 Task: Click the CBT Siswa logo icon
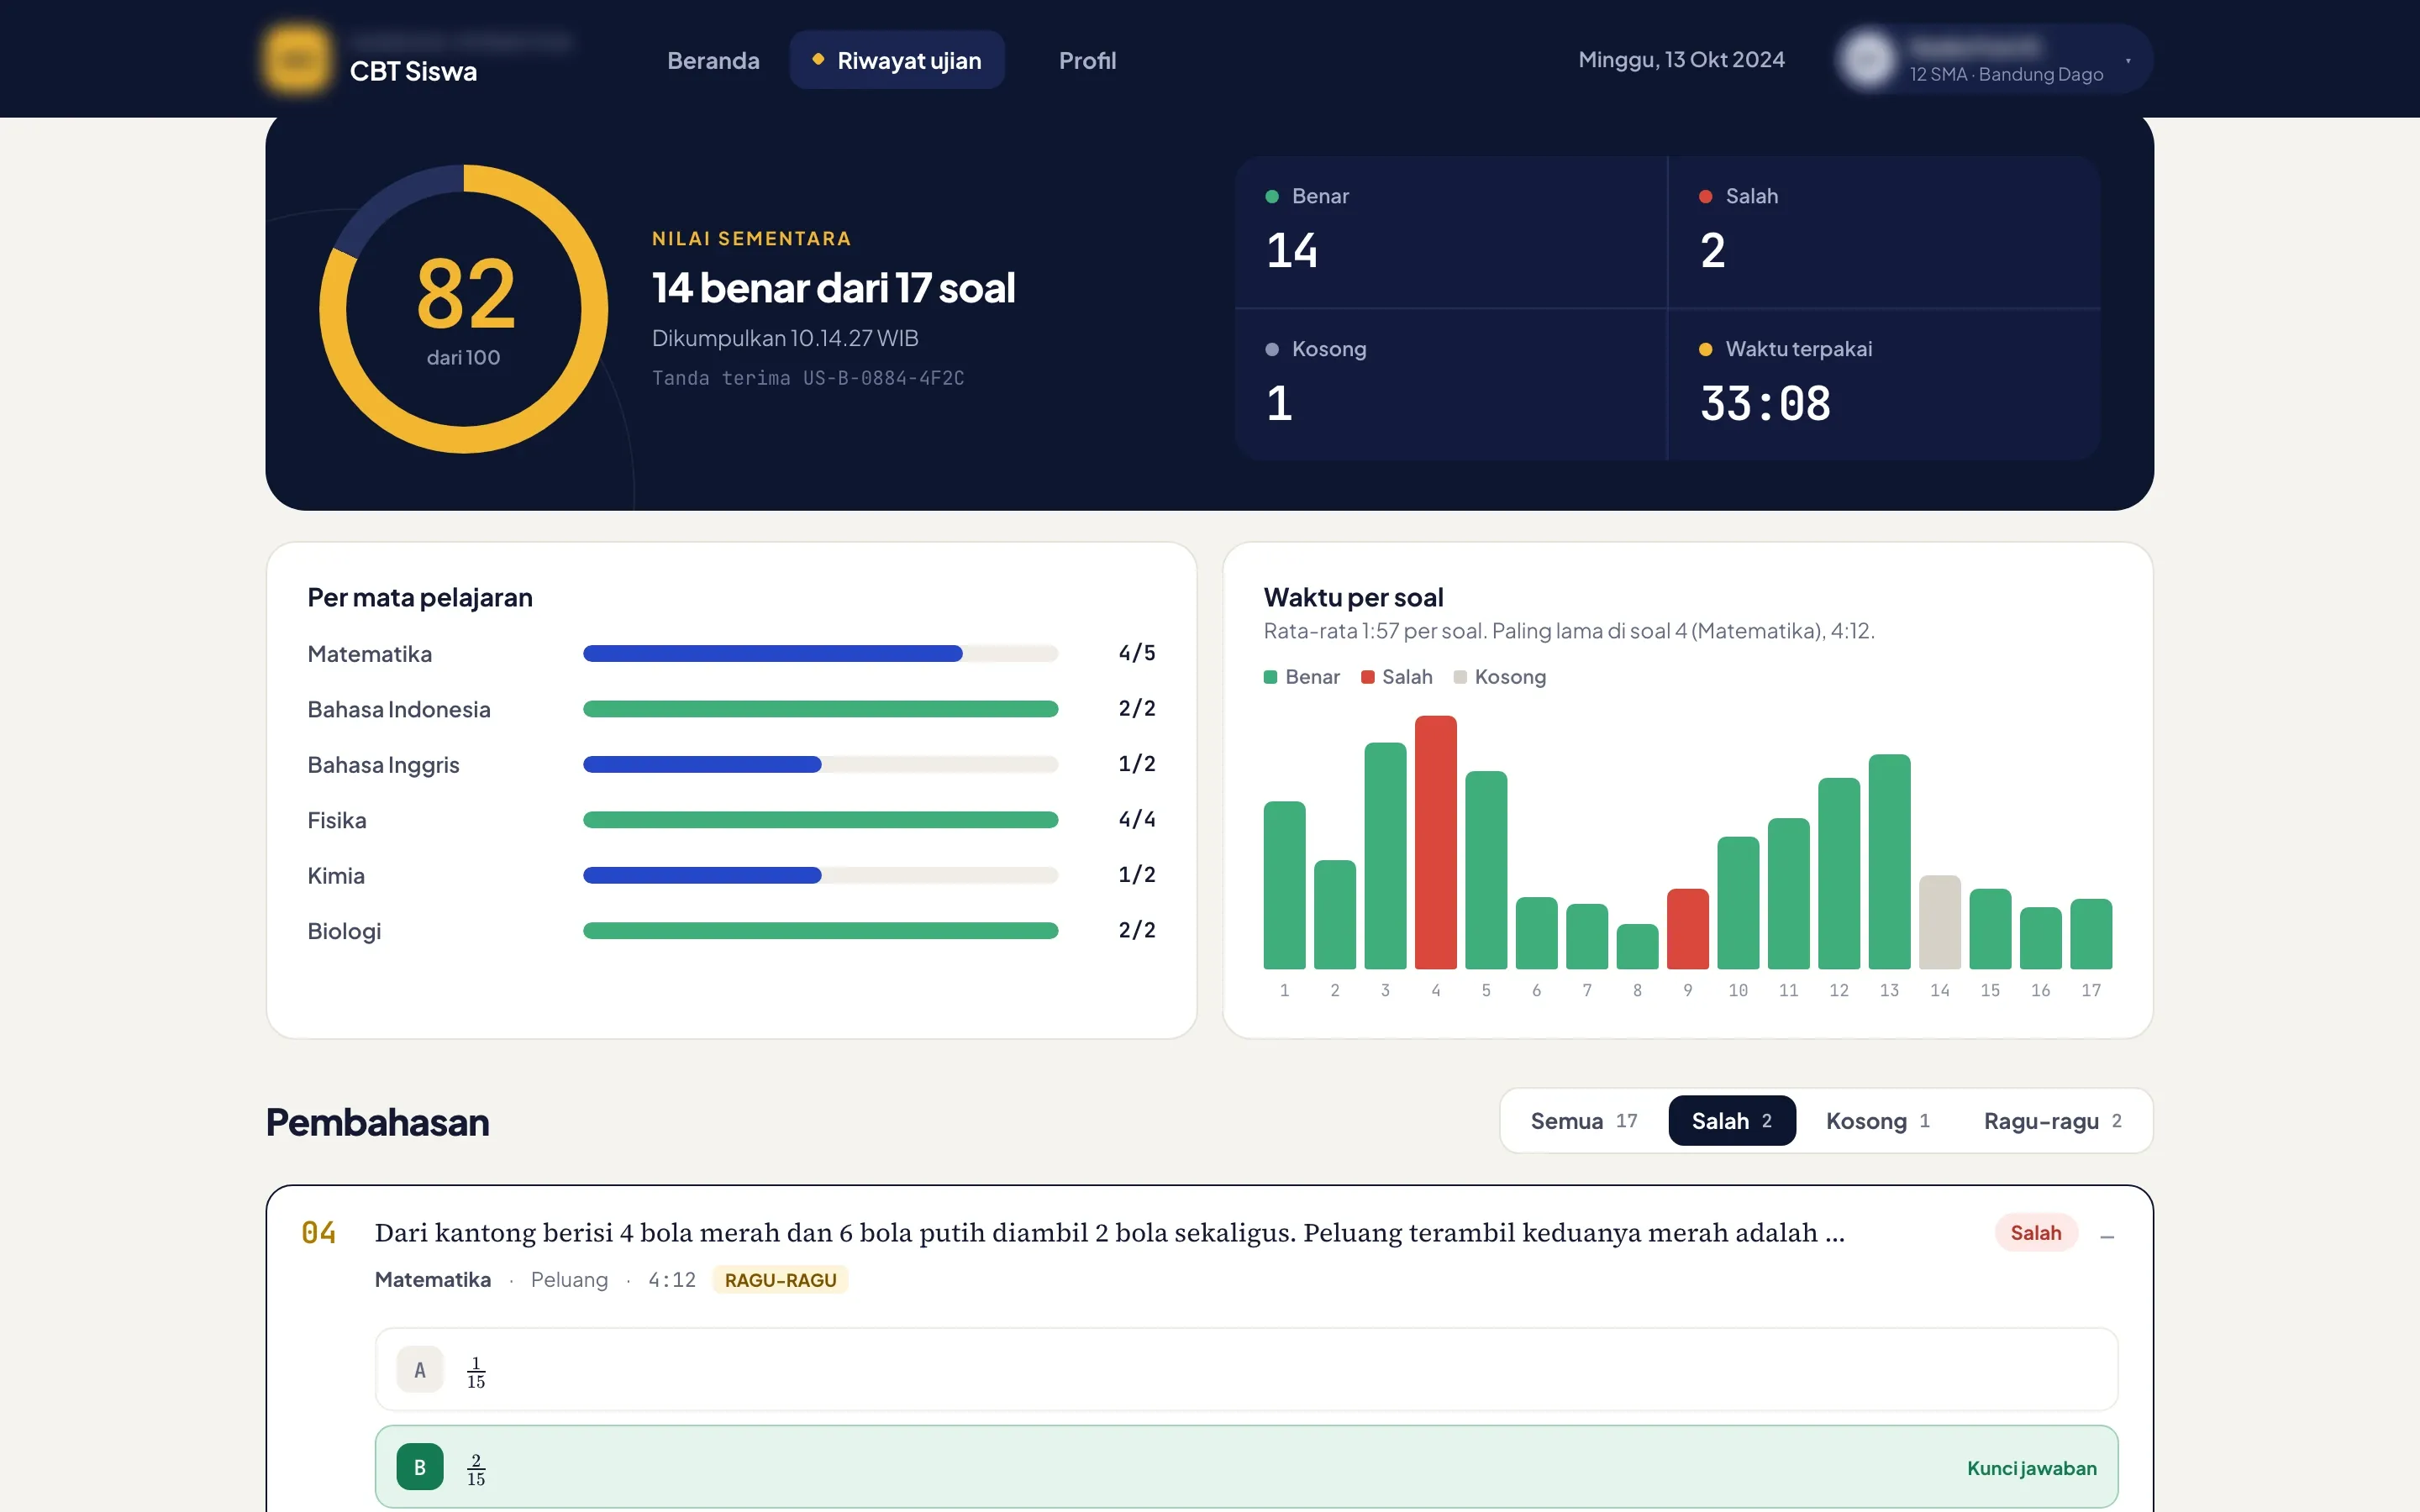[296, 60]
